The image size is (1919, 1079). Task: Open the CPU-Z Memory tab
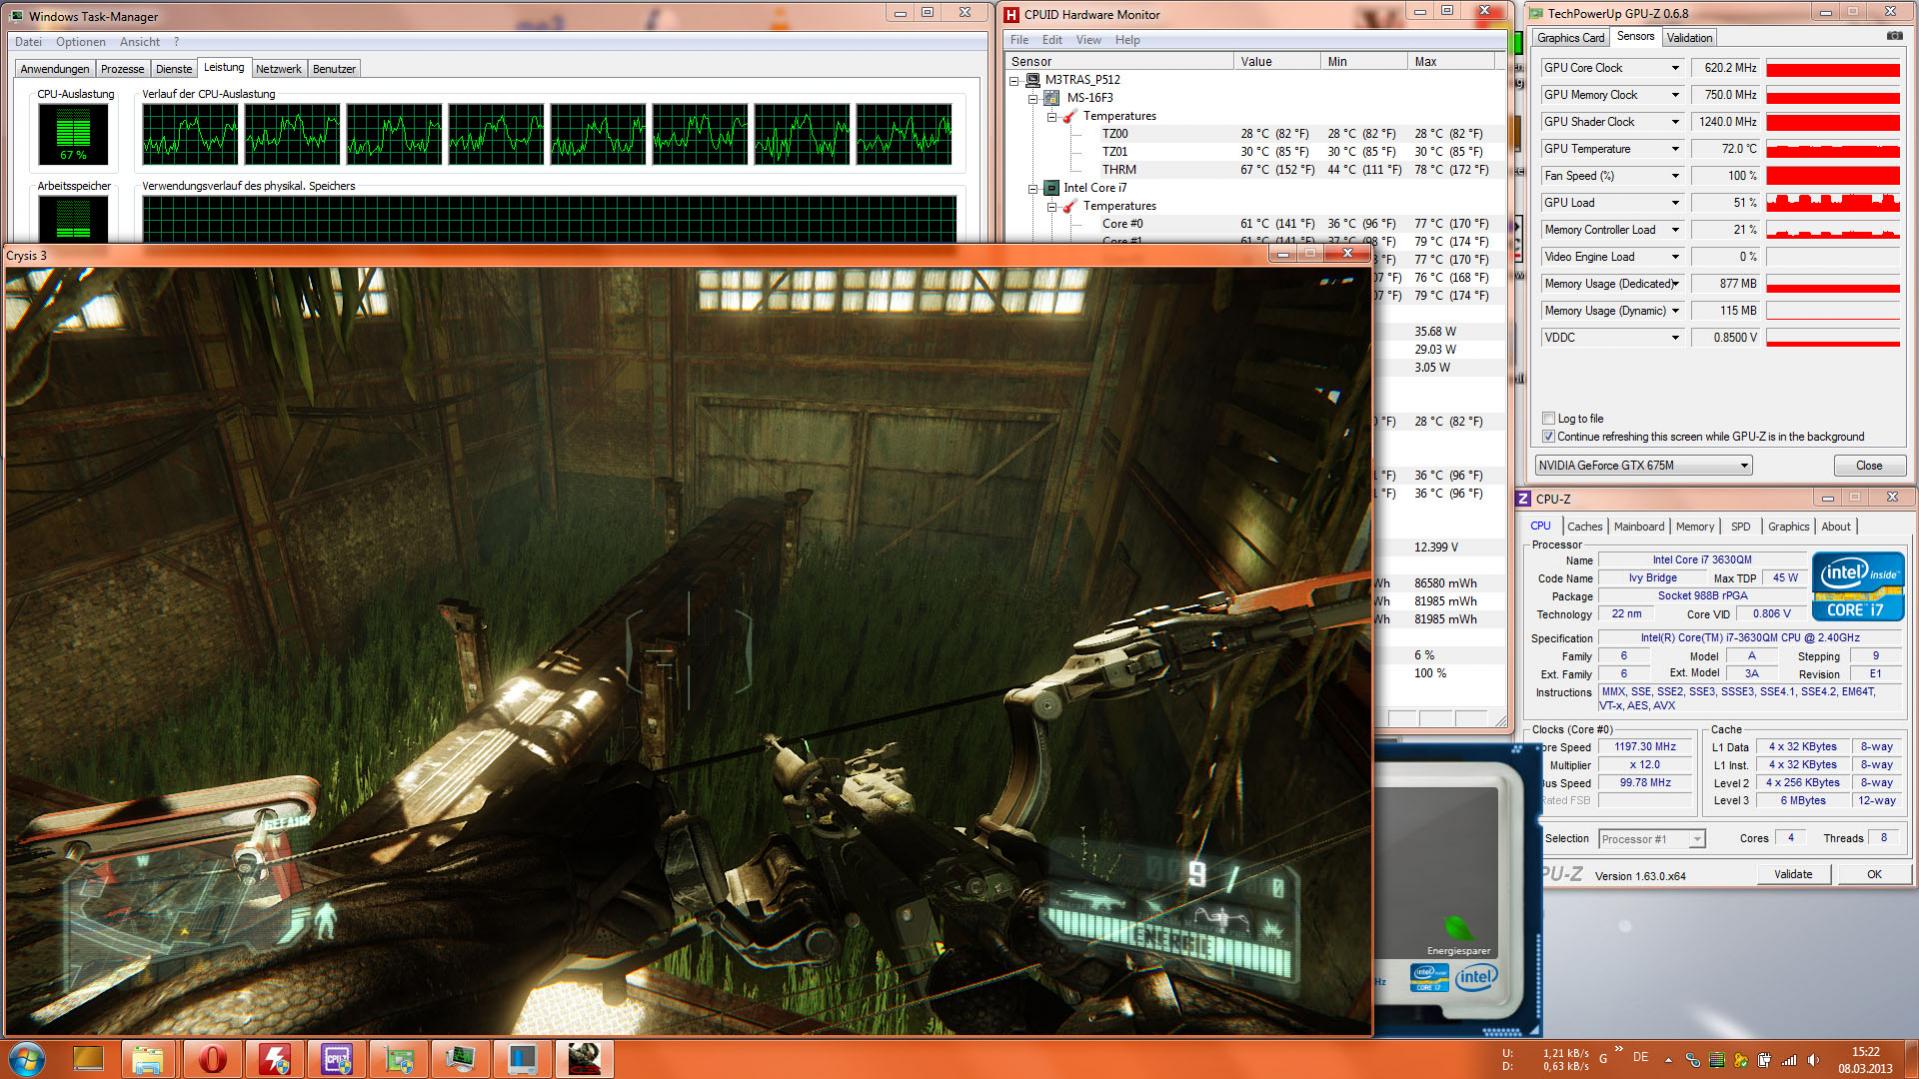(x=1694, y=527)
